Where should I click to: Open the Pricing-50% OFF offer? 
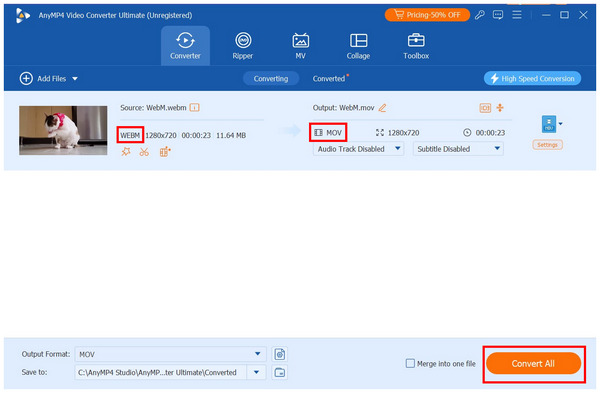click(x=427, y=15)
